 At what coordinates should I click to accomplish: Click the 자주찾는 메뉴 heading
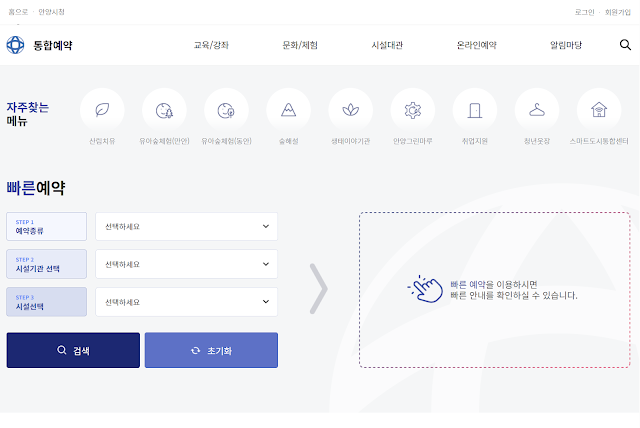point(27,114)
